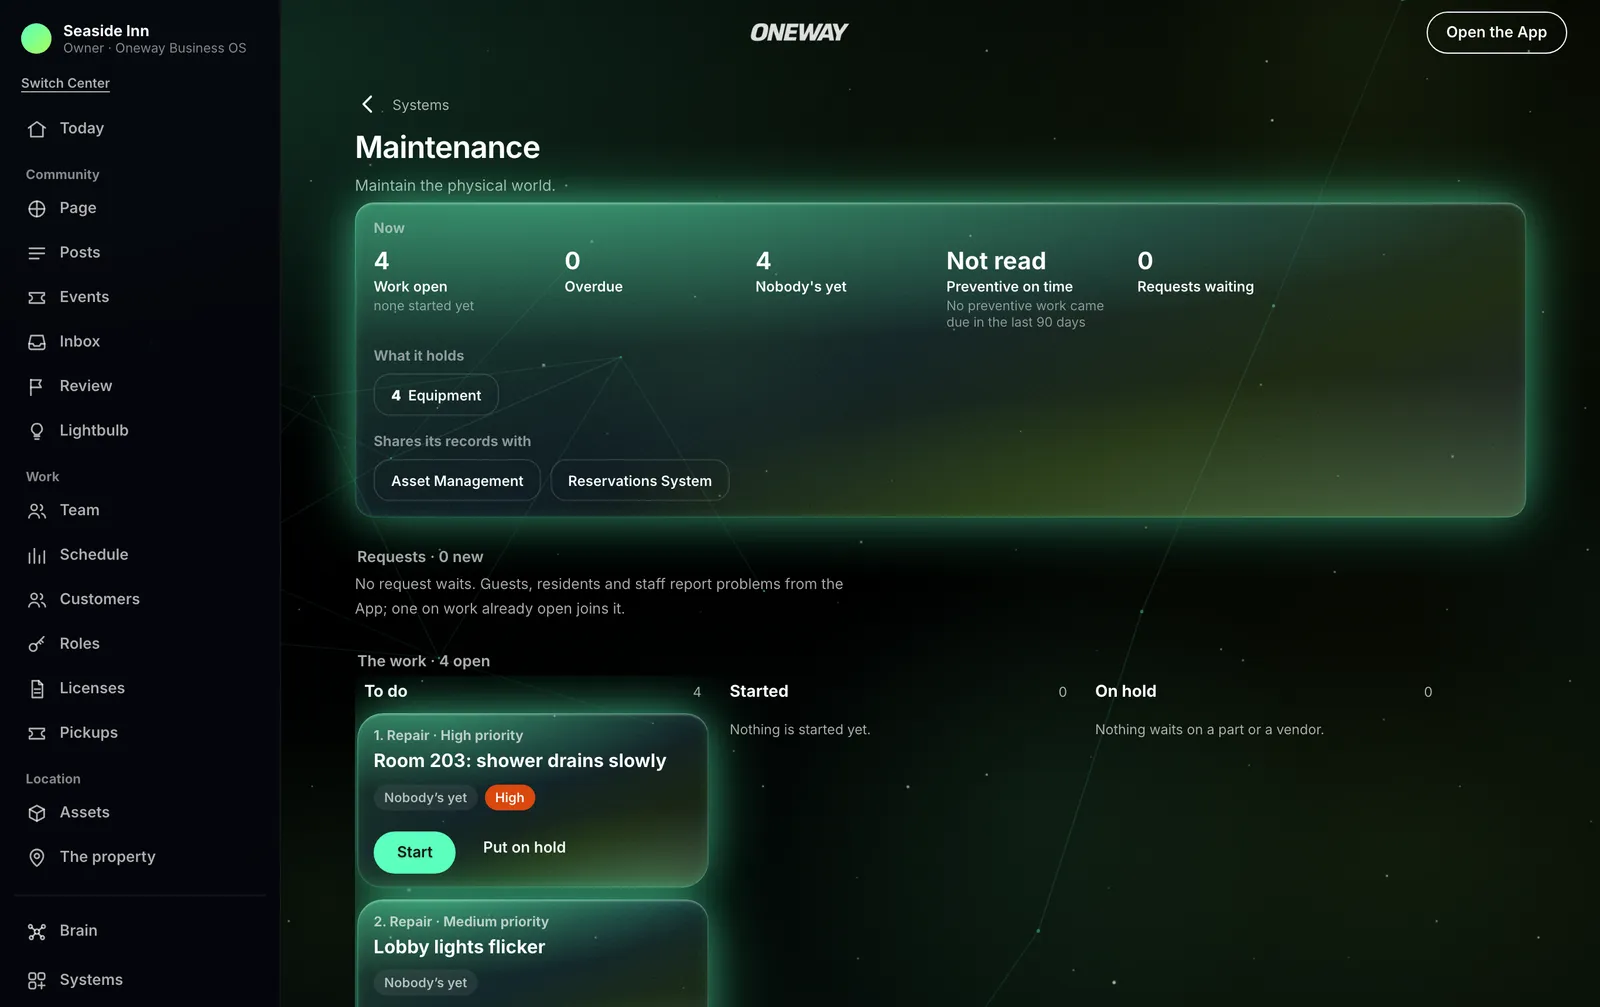
Task: Open the Today menu item
Action: click(x=140, y=128)
